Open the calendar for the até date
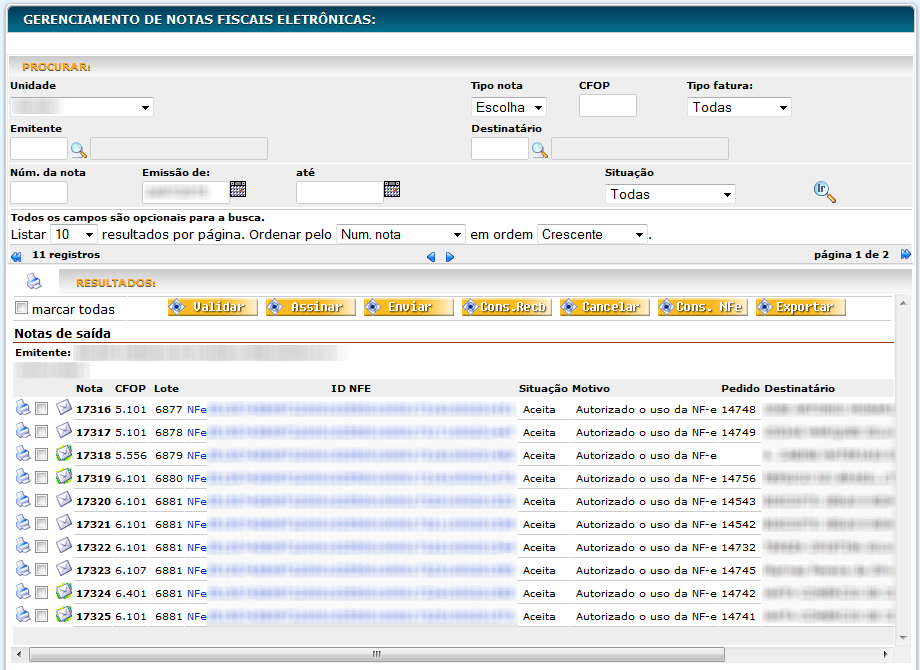 point(392,189)
